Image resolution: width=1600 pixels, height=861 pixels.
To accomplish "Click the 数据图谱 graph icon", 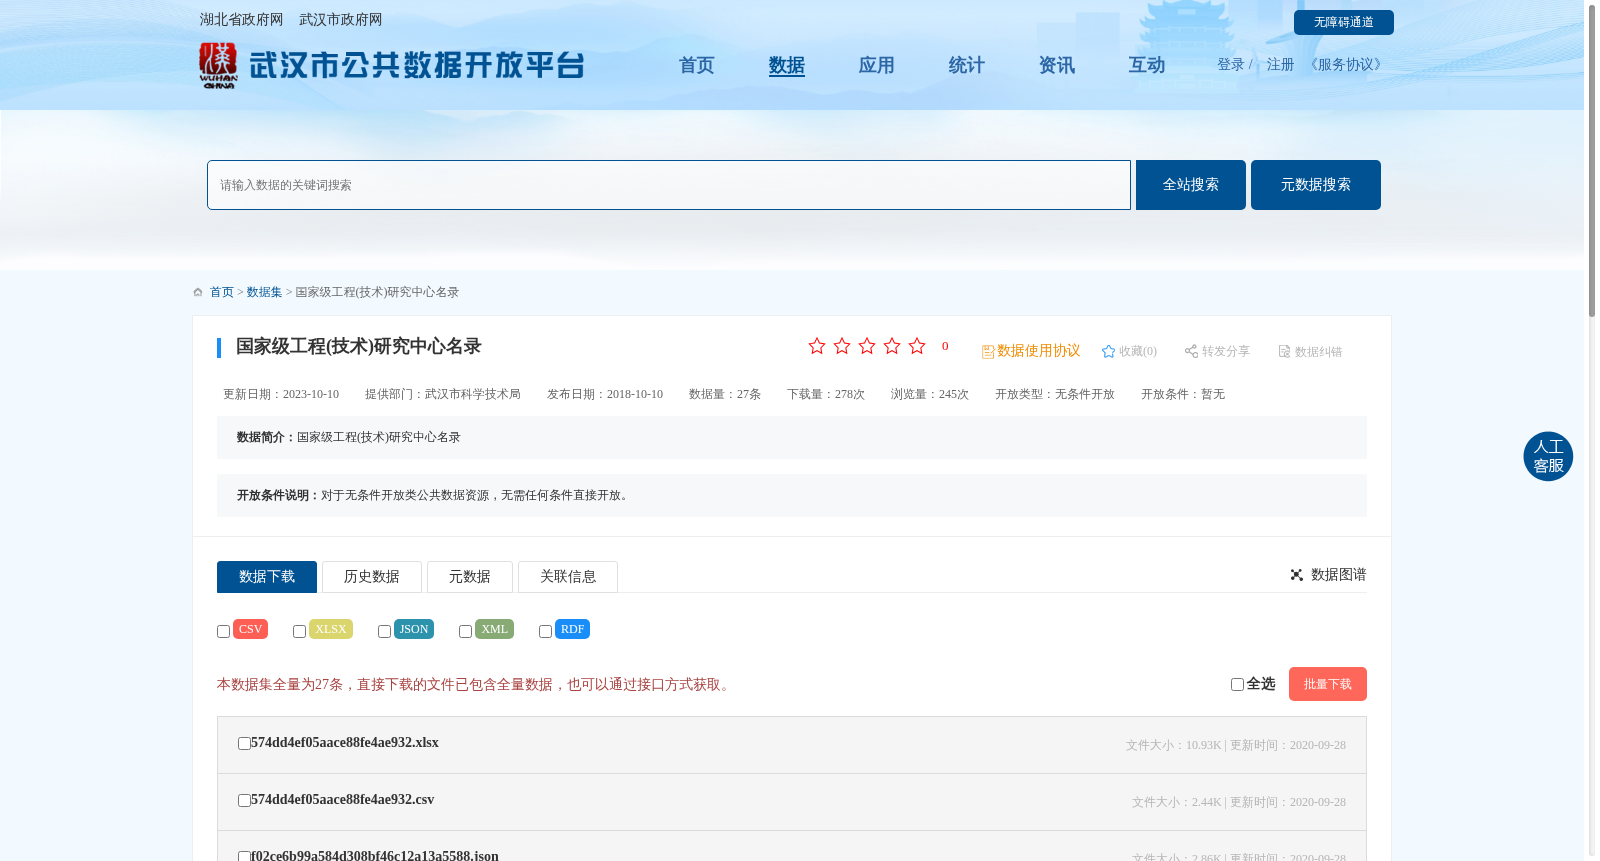I will (1297, 575).
